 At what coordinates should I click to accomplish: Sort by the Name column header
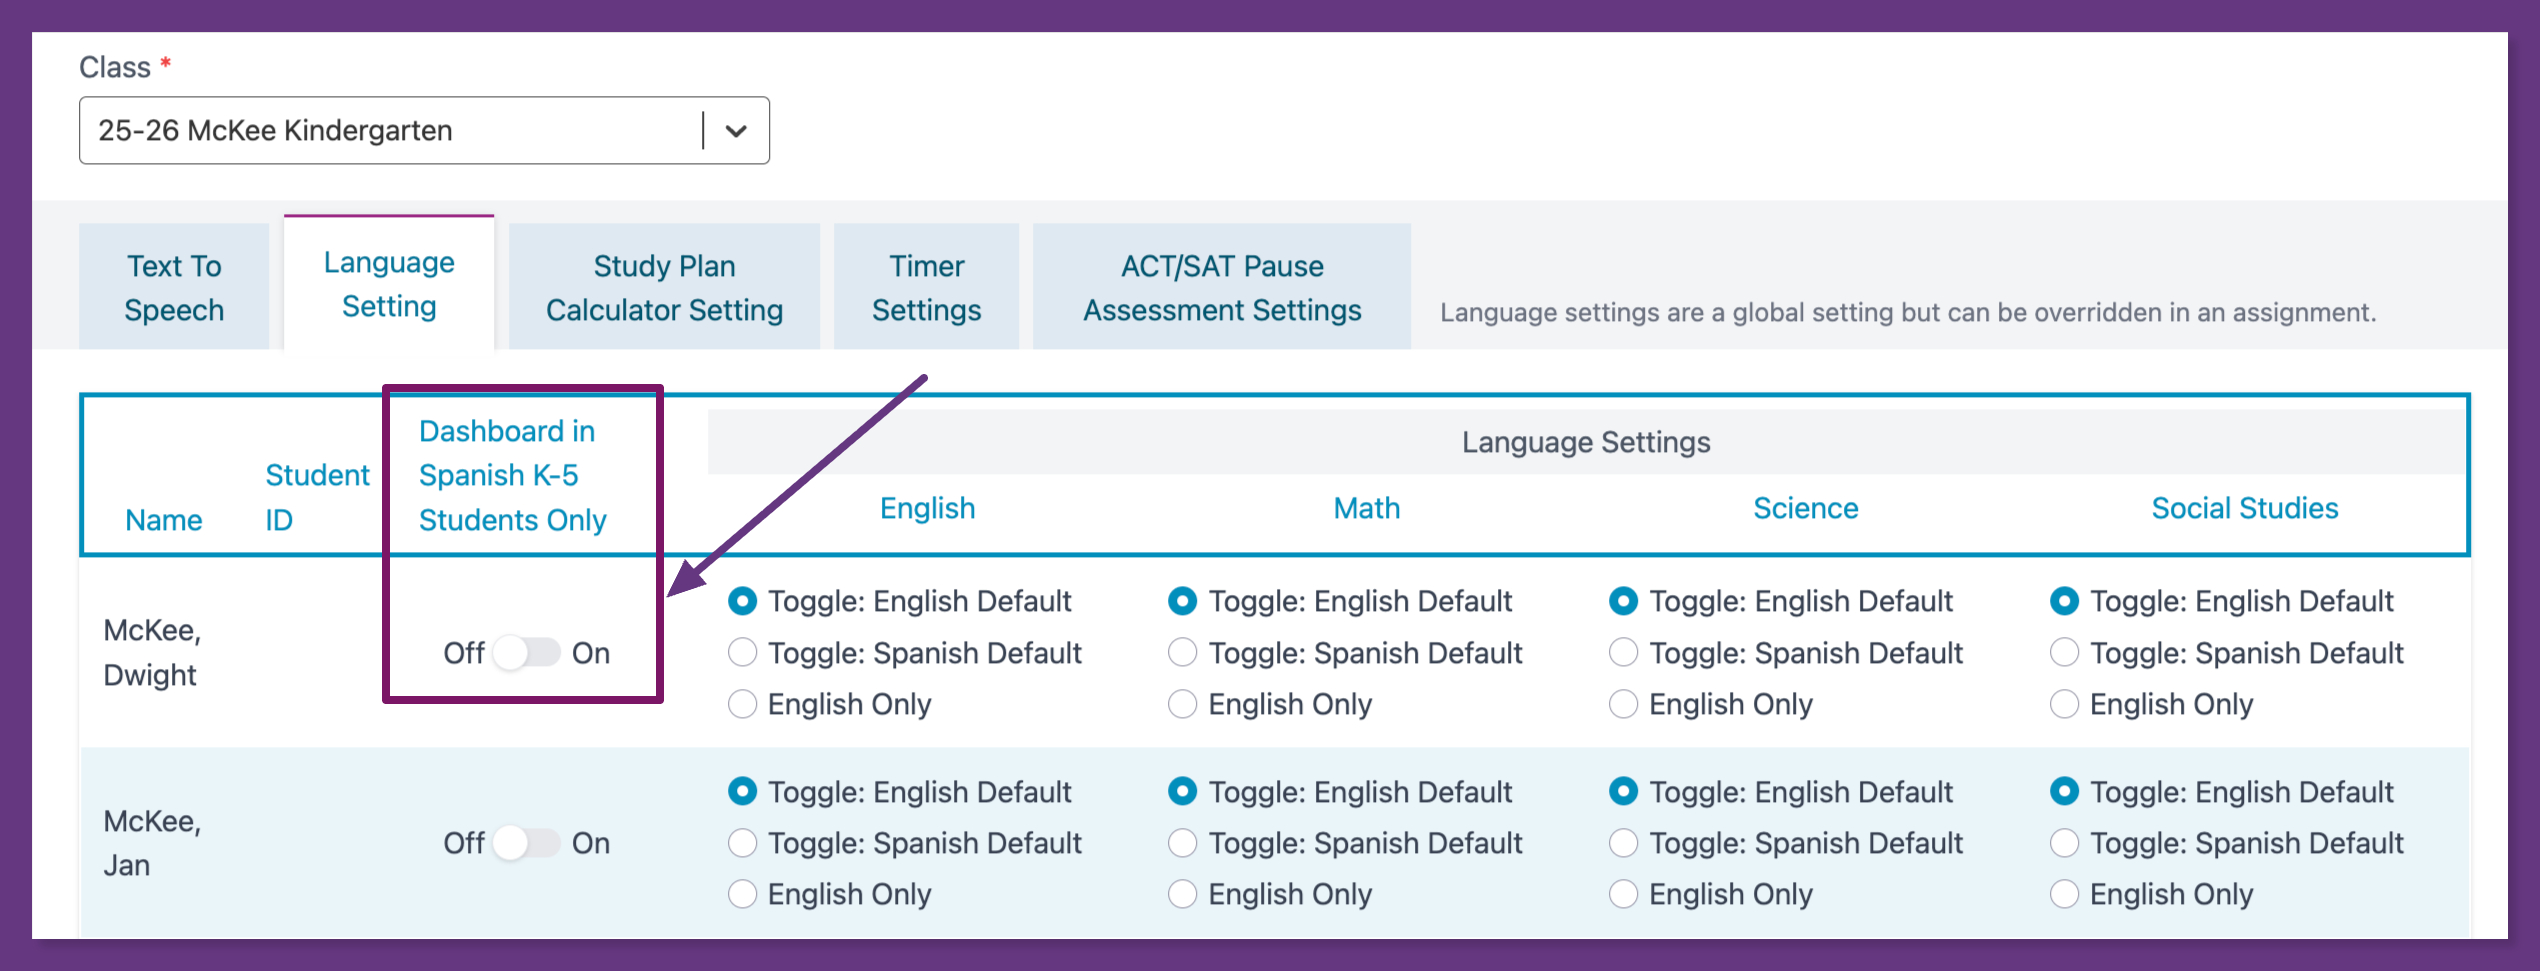164,520
